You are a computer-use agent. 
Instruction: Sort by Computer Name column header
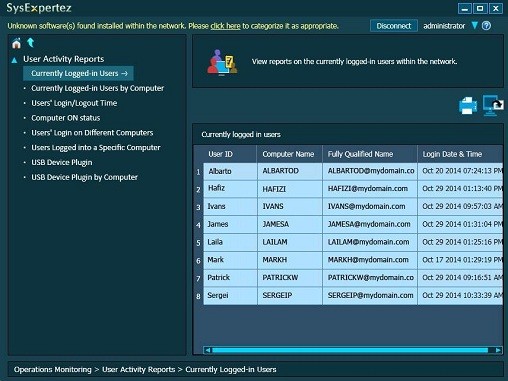point(289,154)
